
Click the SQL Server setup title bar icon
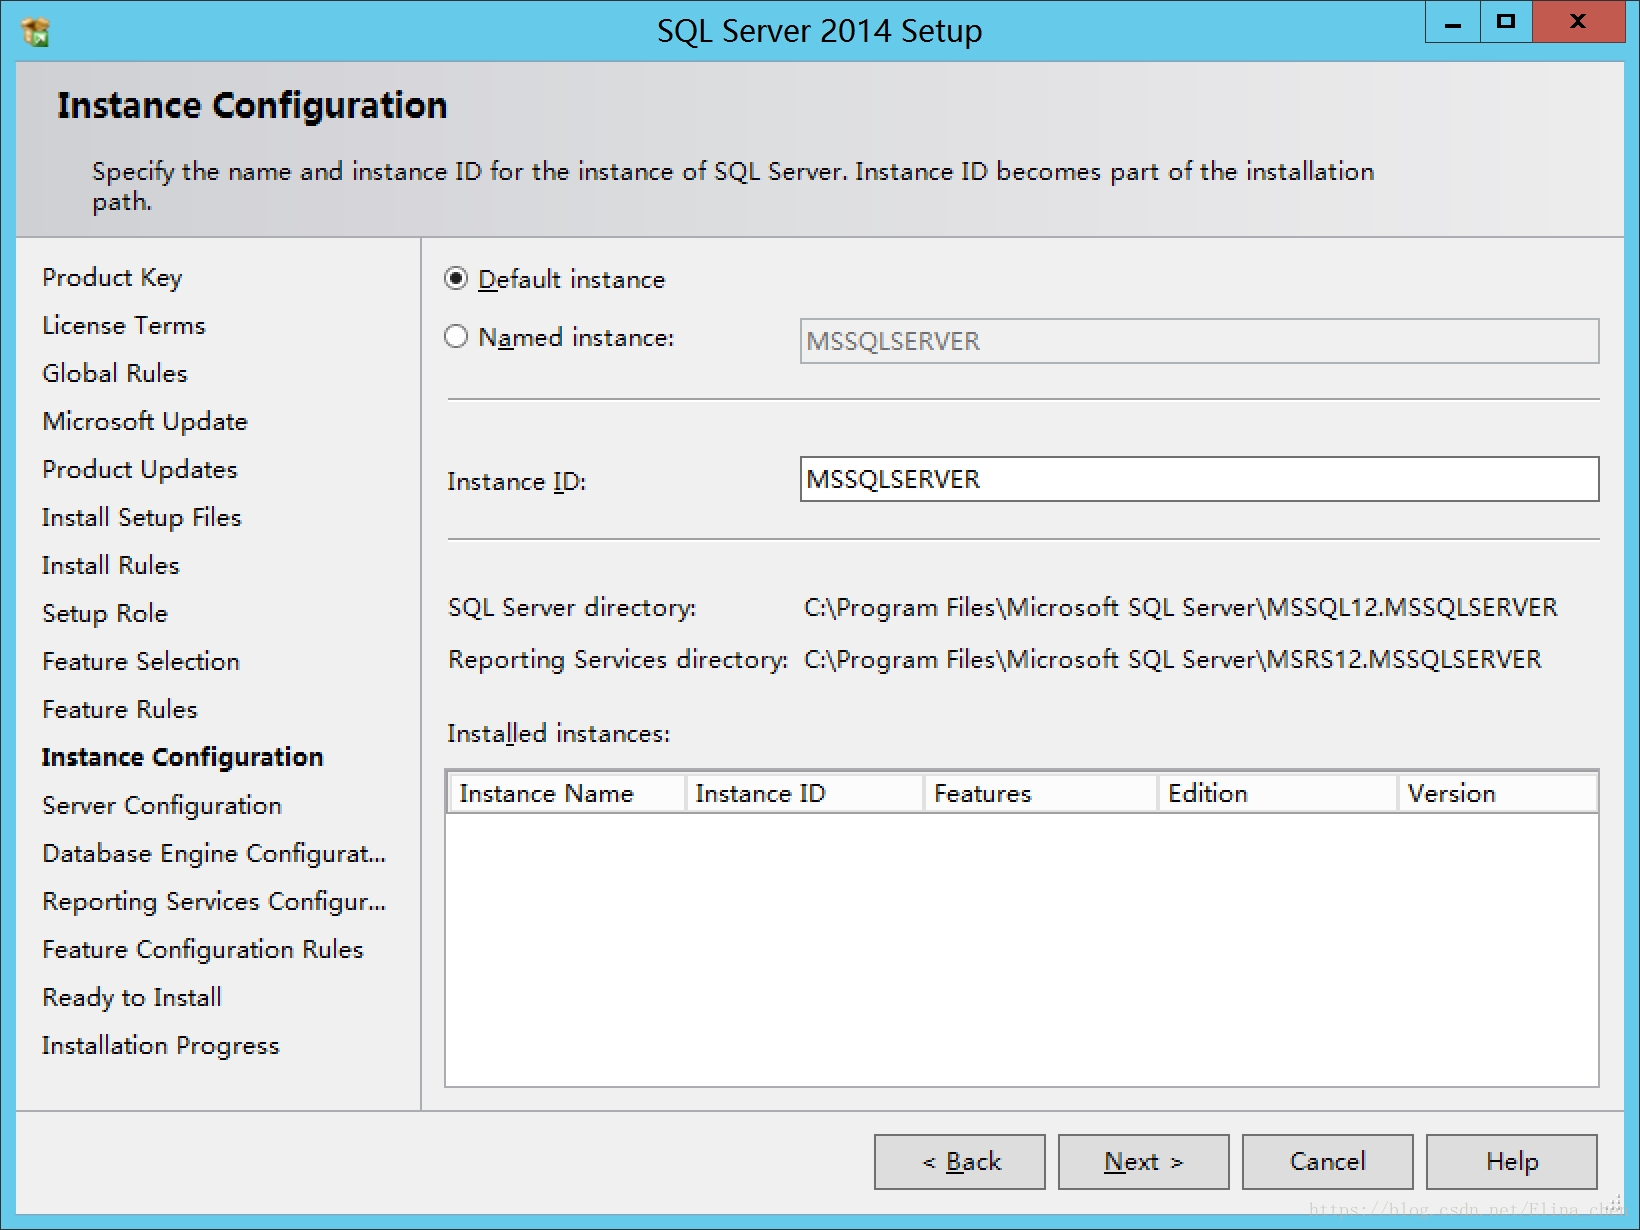click(35, 32)
